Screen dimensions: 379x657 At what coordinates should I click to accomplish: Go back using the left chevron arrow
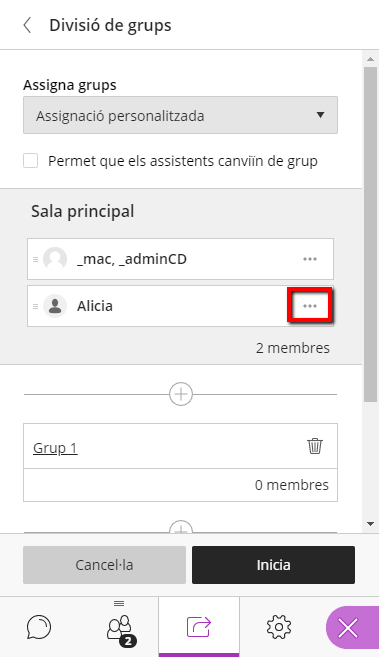[x=27, y=25]
